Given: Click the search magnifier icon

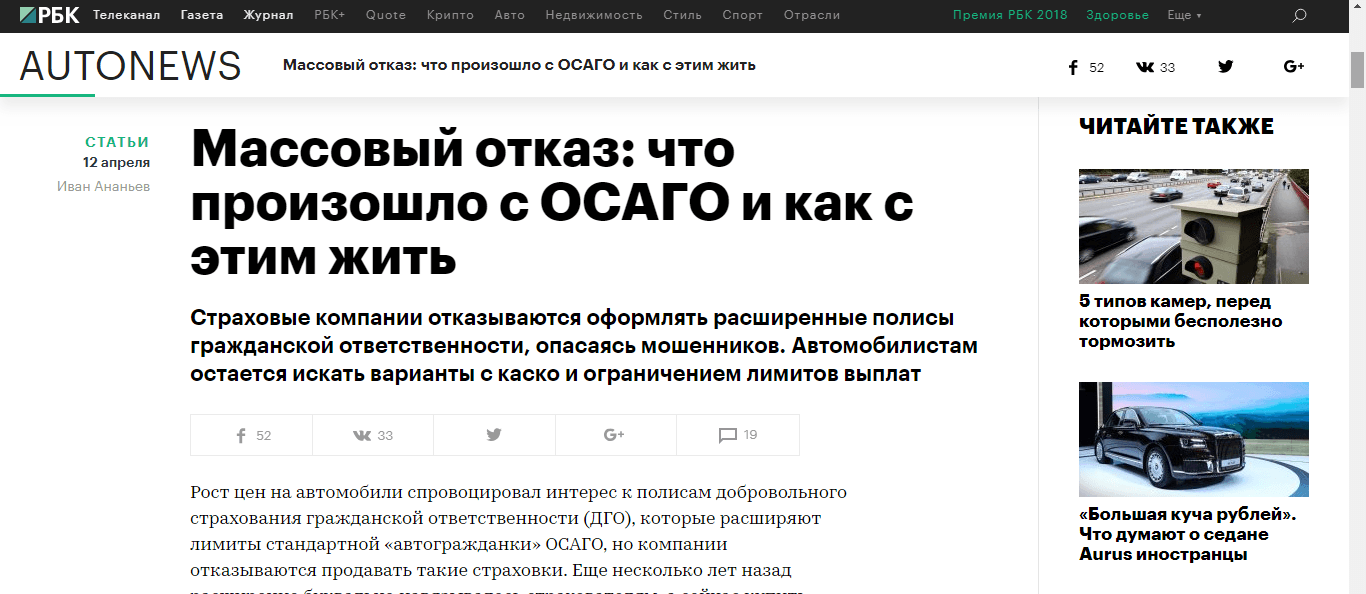Looking at the screenshot, I should tap(1299, 16).
